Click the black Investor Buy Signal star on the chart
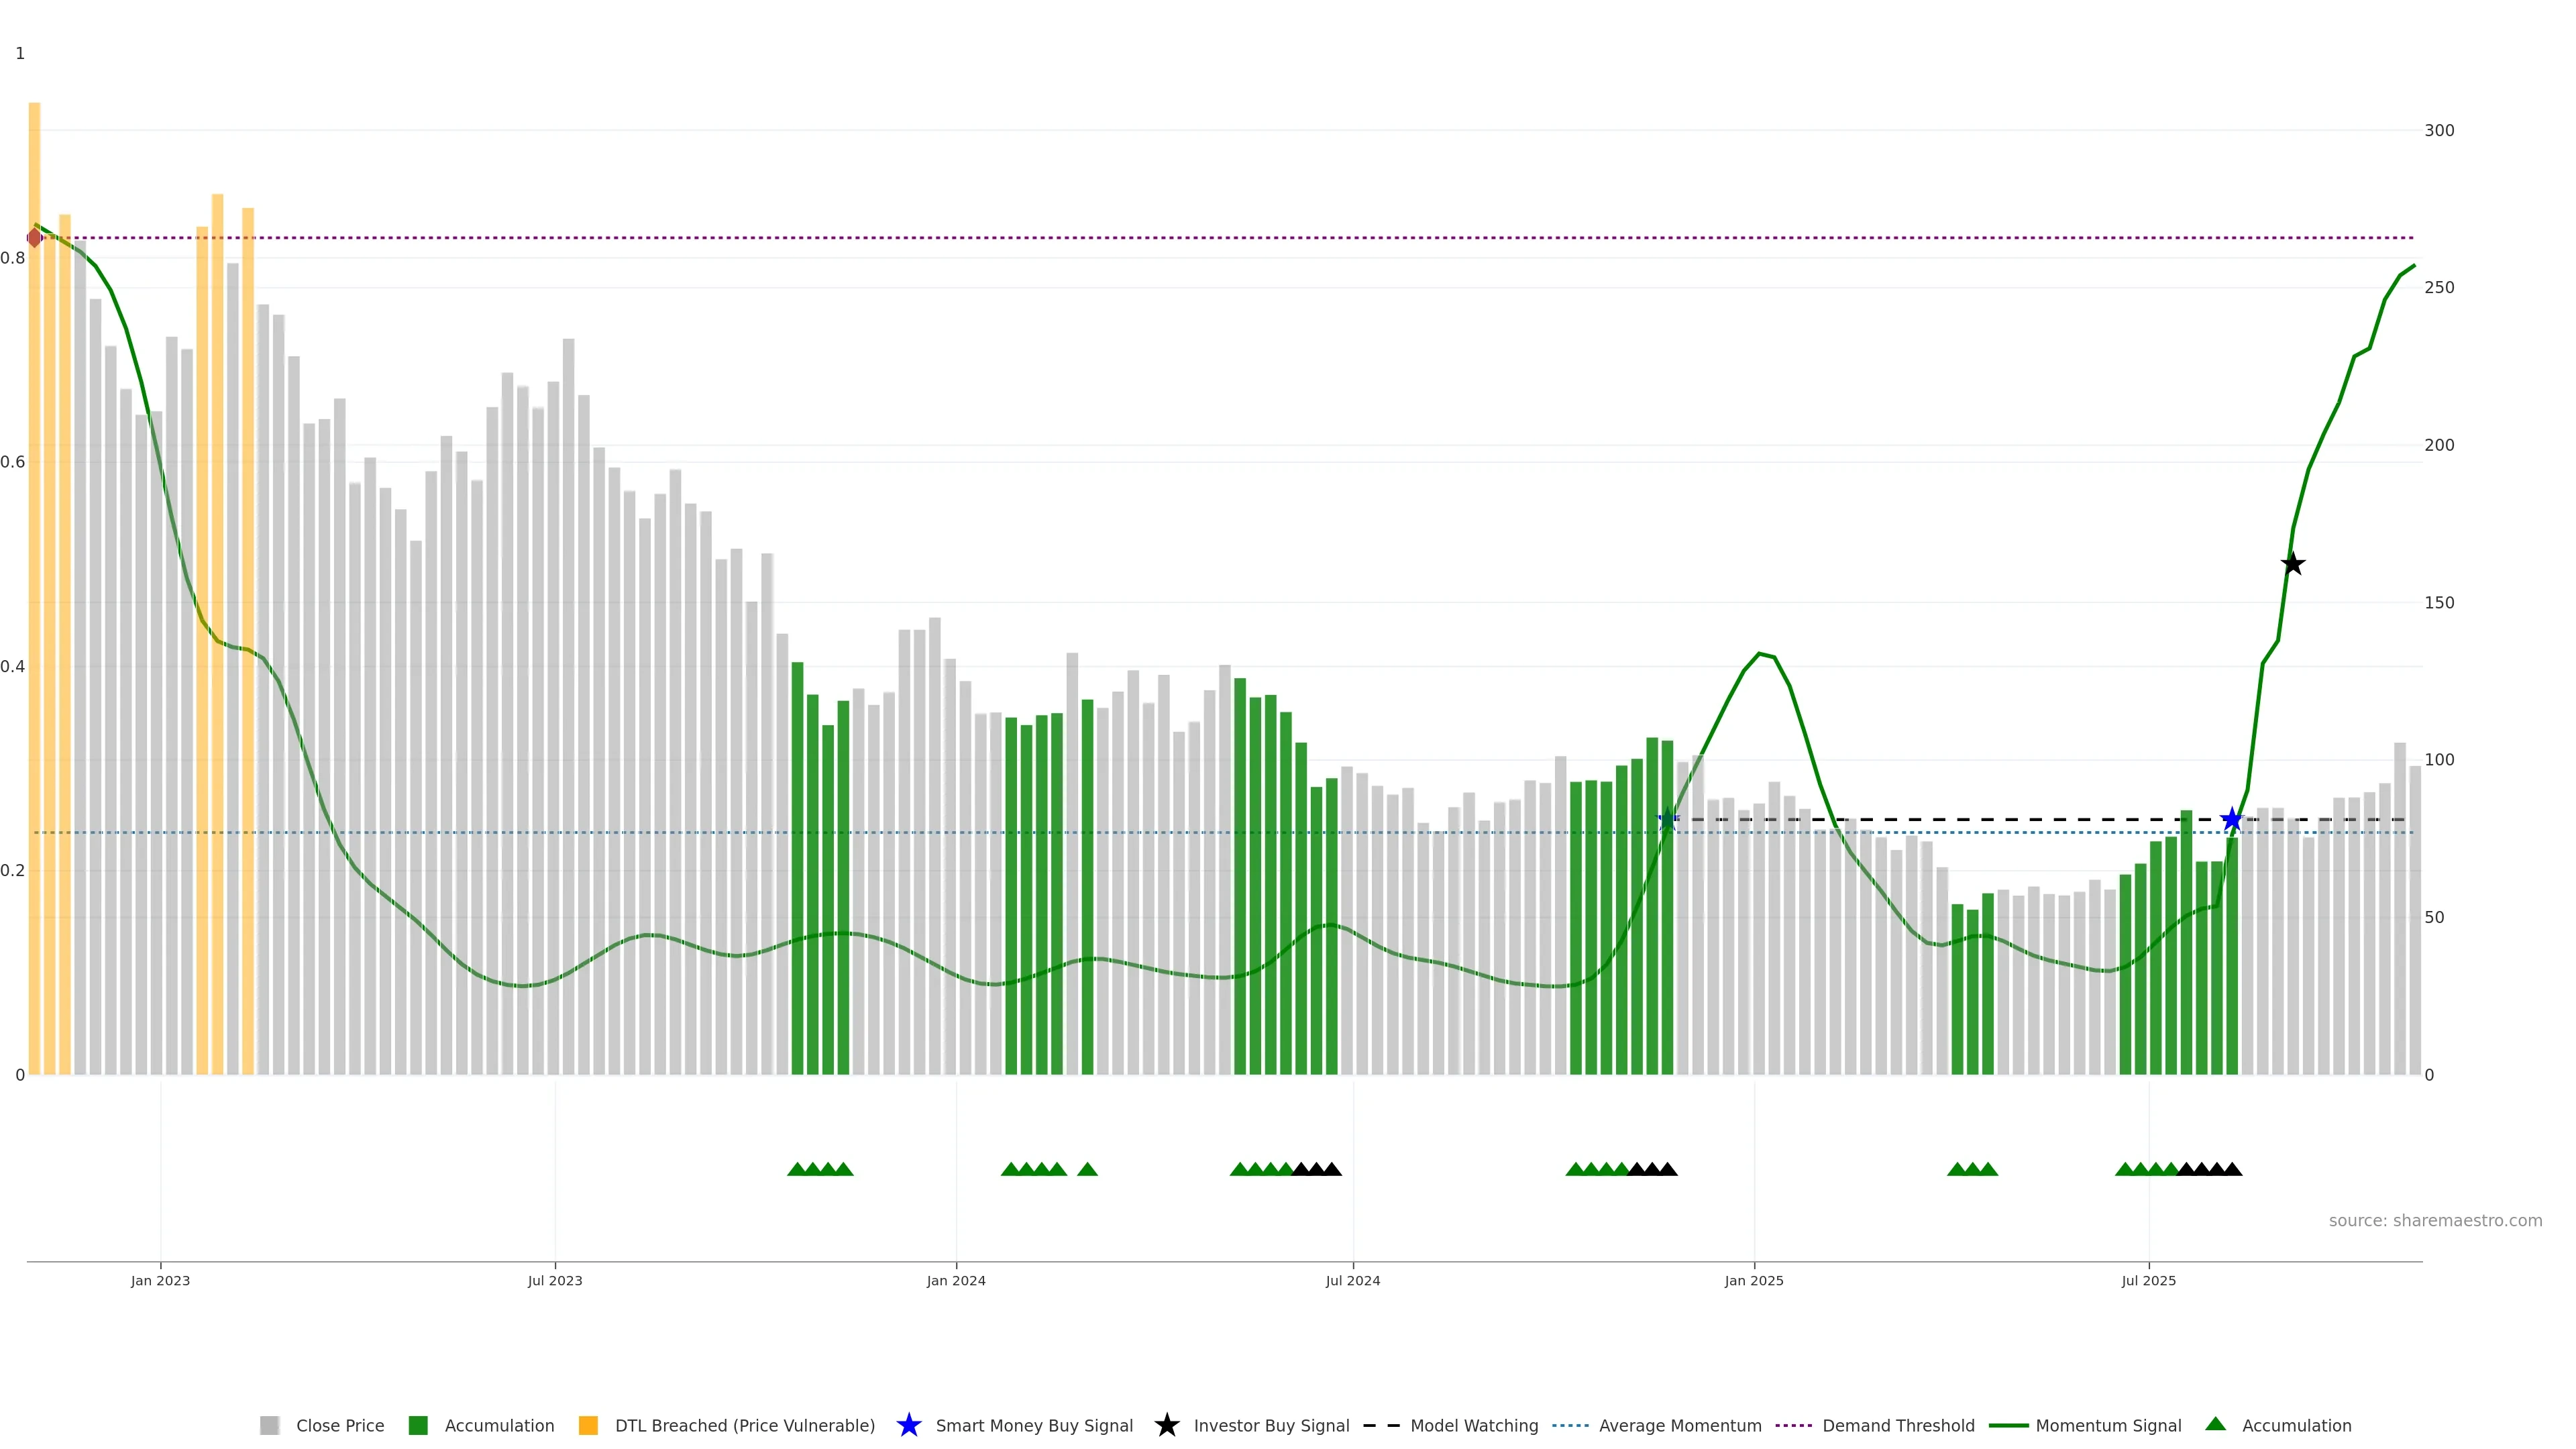The width and height of the screenshot is (2576, 1449). click(2293, 564)
